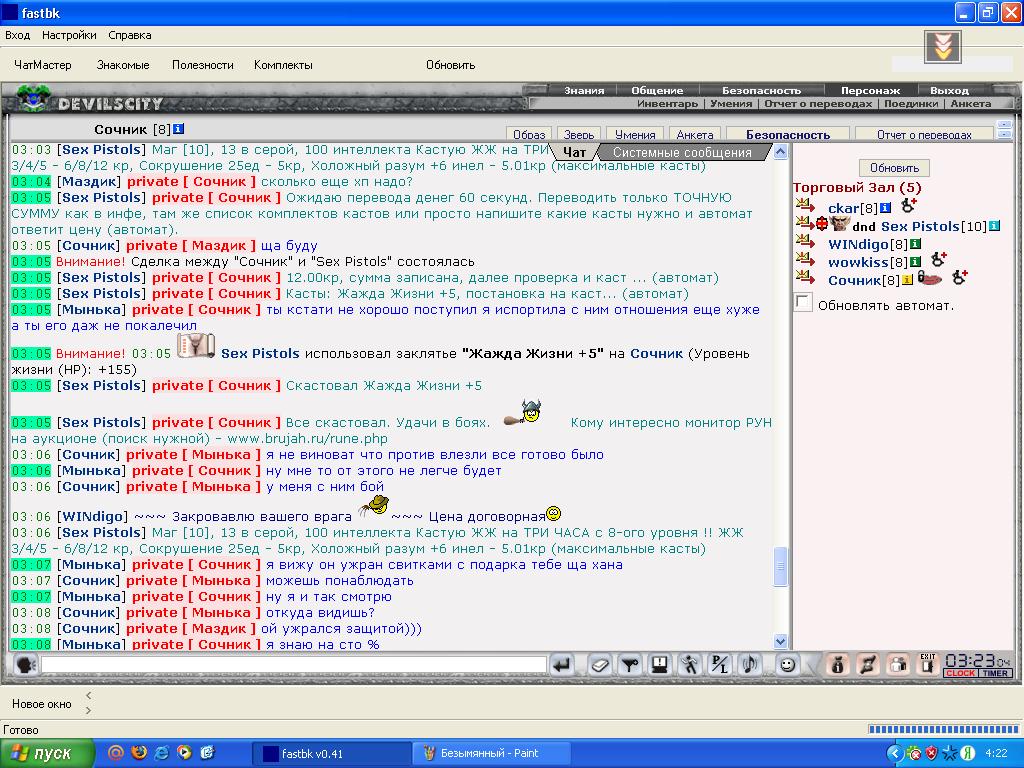Click private-message arrow icon beside WINdigo
1024x768 pixels.
pos(805,242)
